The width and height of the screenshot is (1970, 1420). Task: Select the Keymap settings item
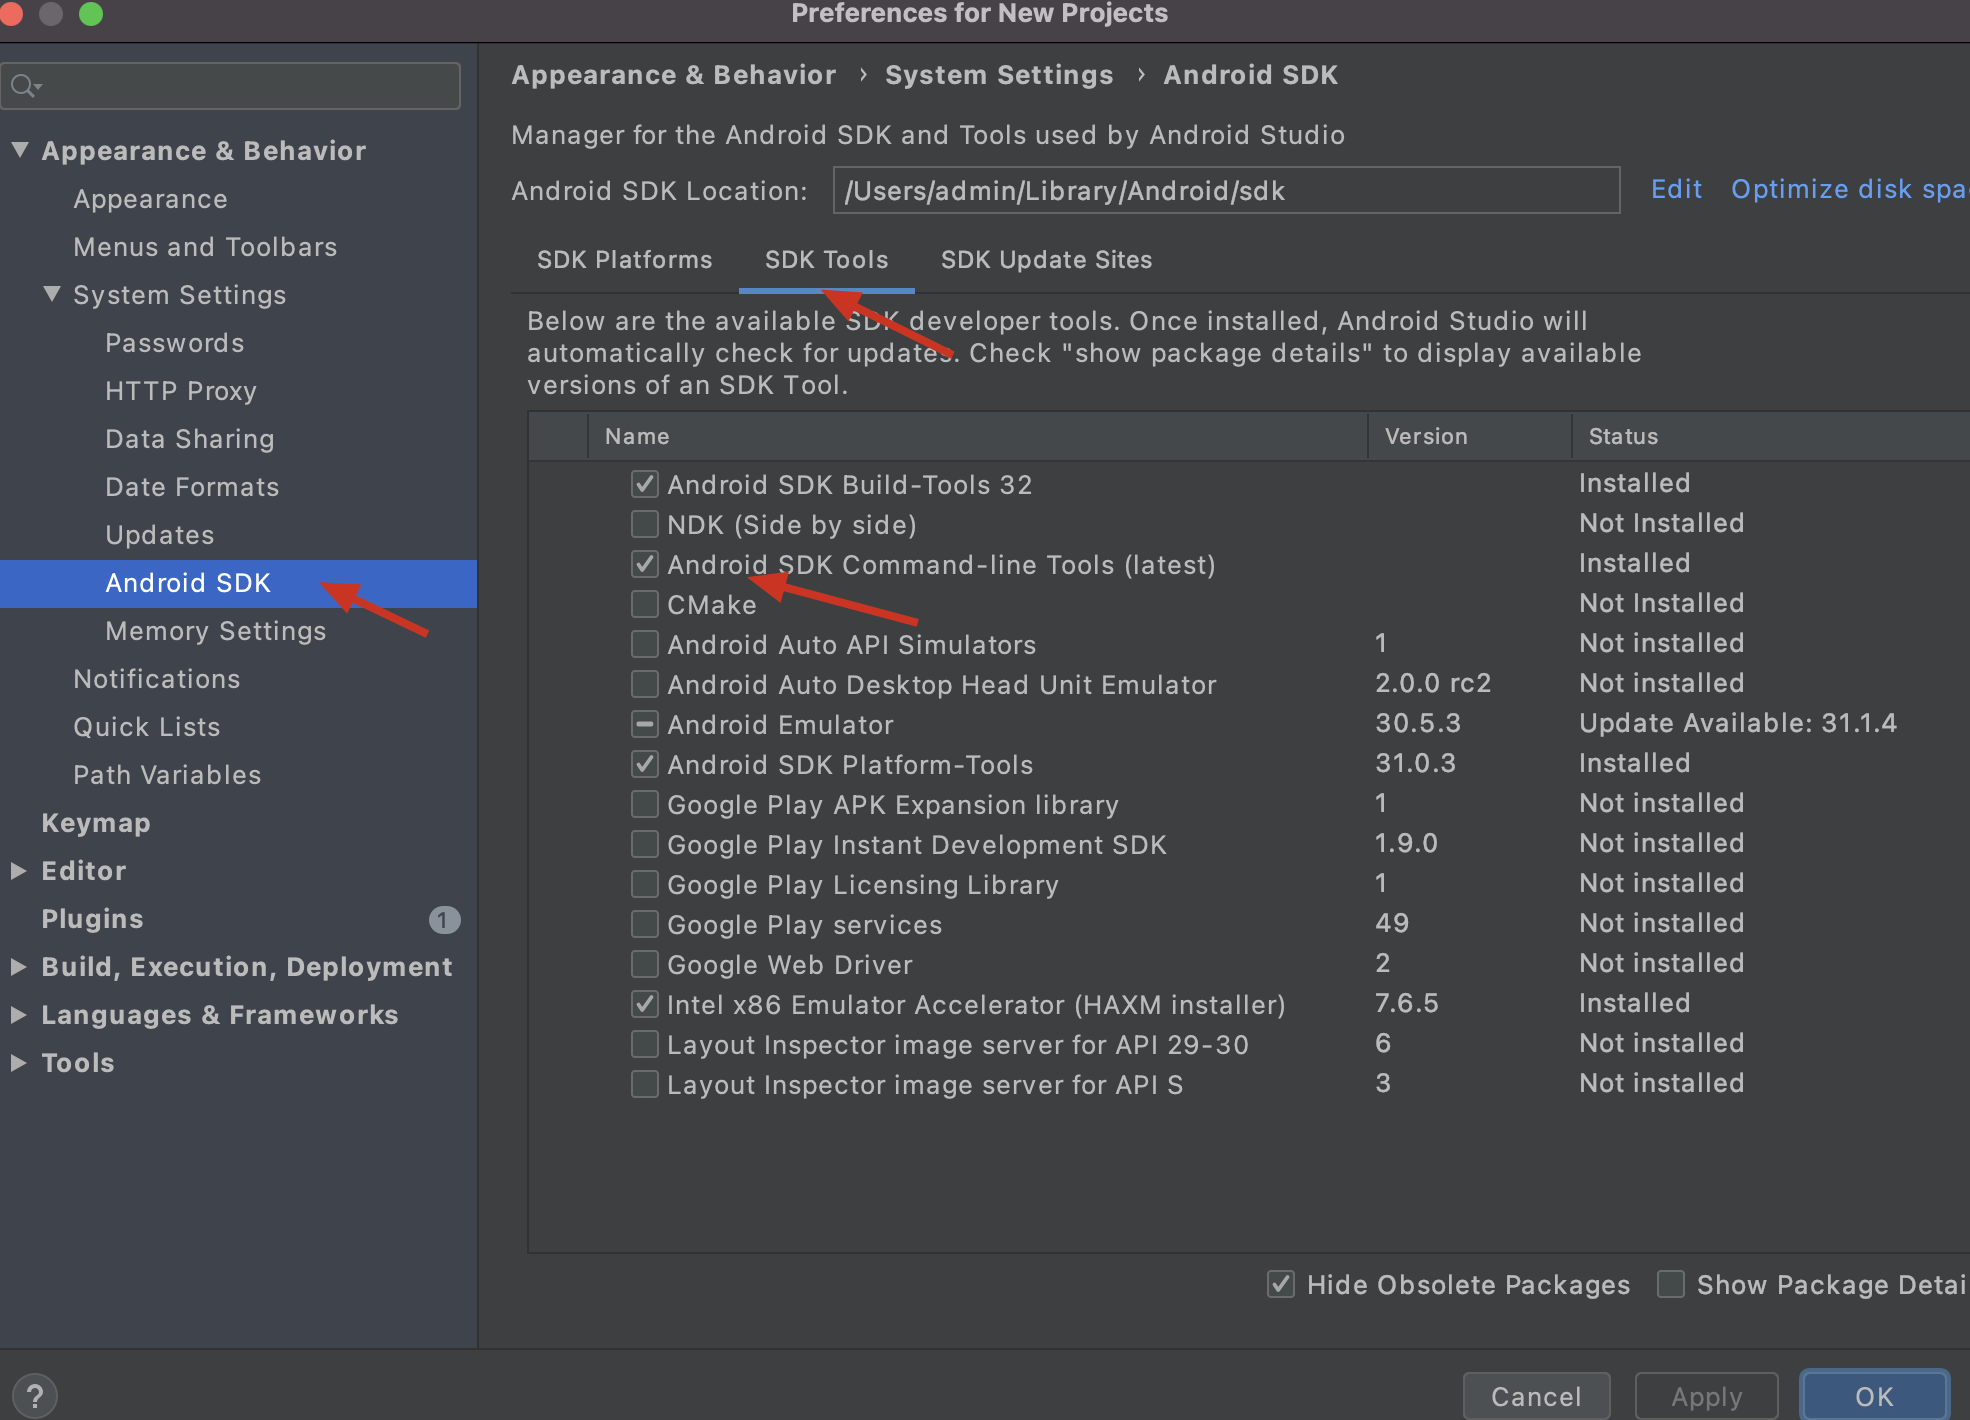point(96,823)
